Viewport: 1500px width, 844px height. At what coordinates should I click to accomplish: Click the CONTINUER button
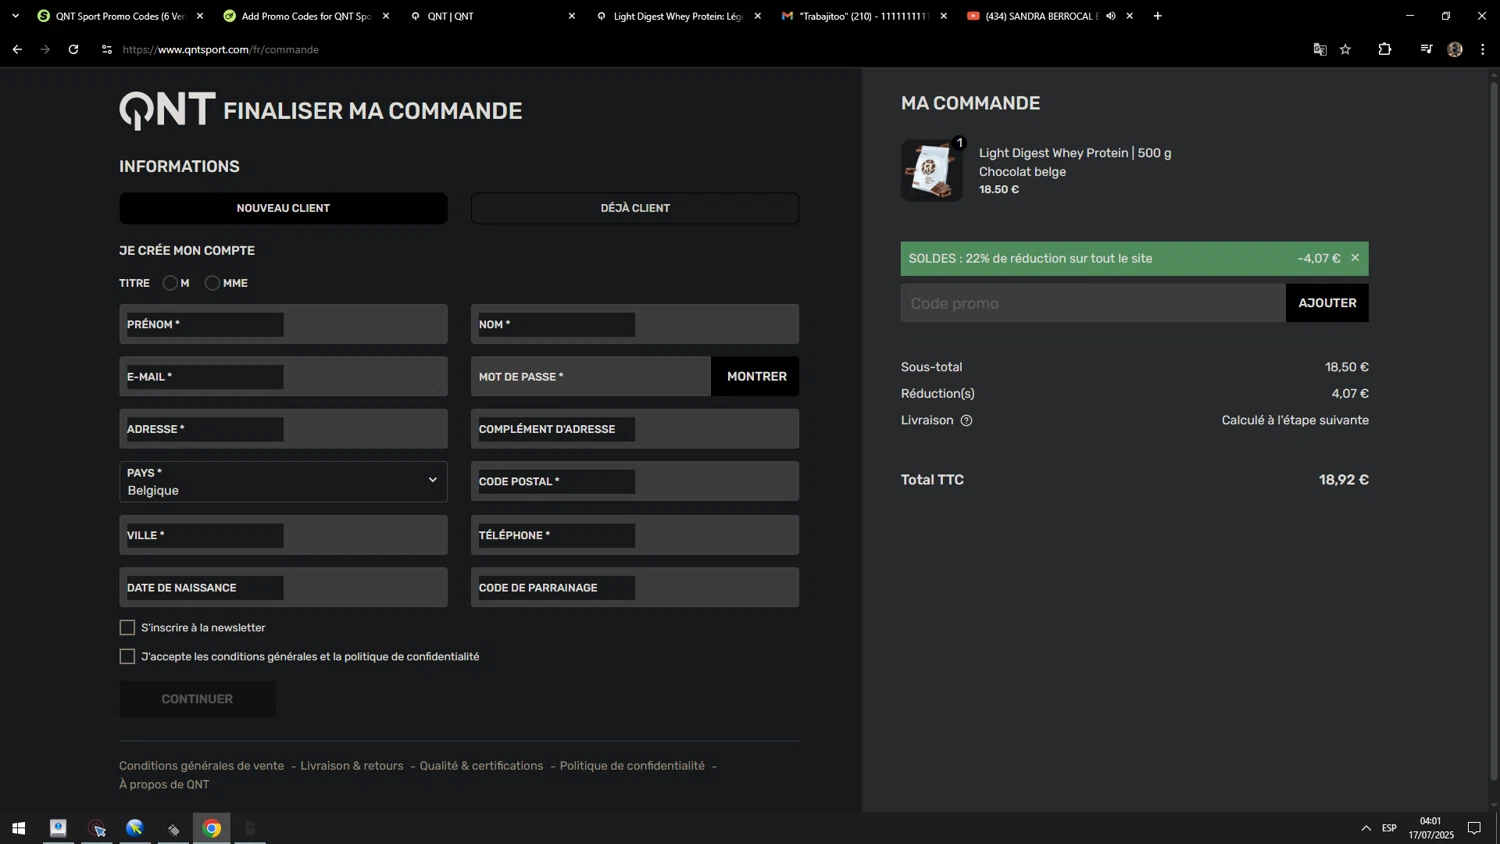[x=197, y=699]
